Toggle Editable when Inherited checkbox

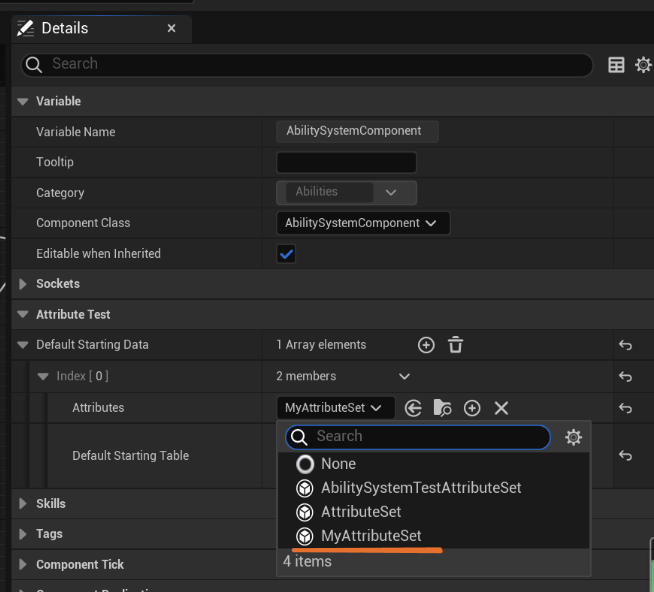click(287, 254)
